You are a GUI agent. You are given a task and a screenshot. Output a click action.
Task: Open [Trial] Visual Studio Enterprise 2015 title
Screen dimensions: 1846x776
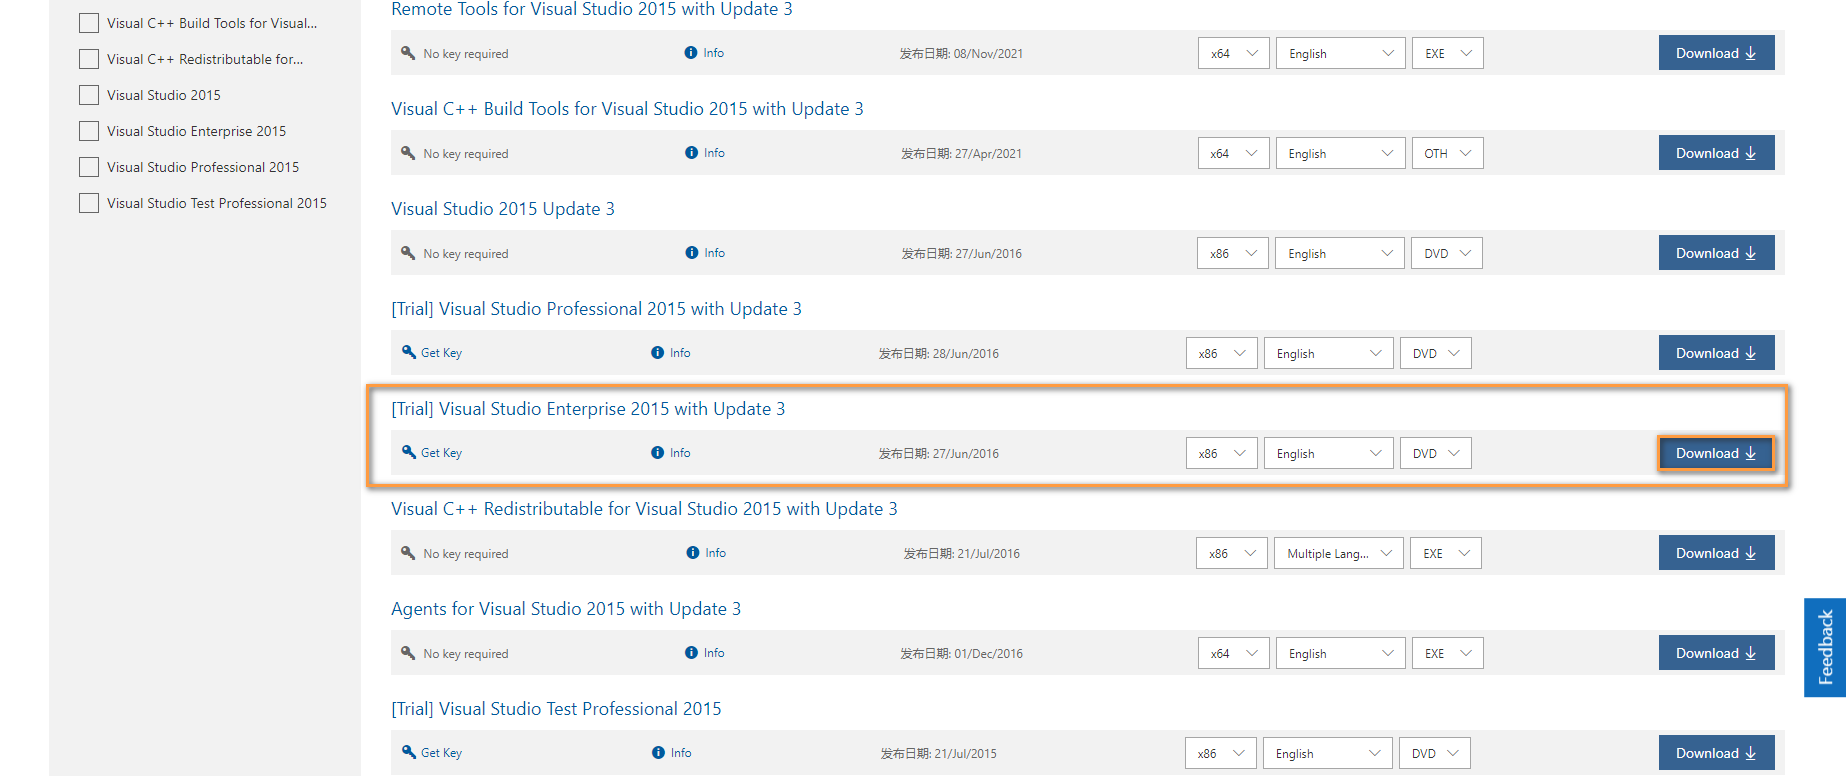pos(588,409)
